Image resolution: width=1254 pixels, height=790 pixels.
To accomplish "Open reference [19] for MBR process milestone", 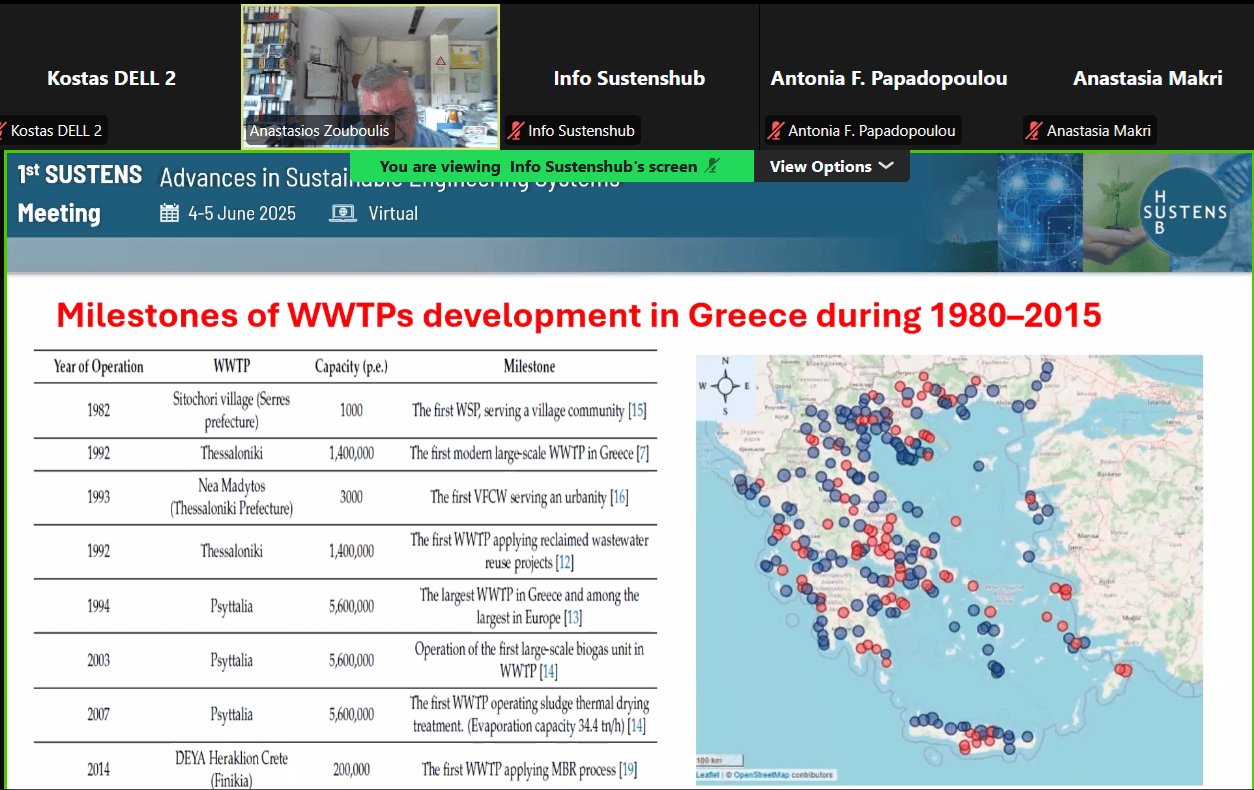I will [627, 770].
